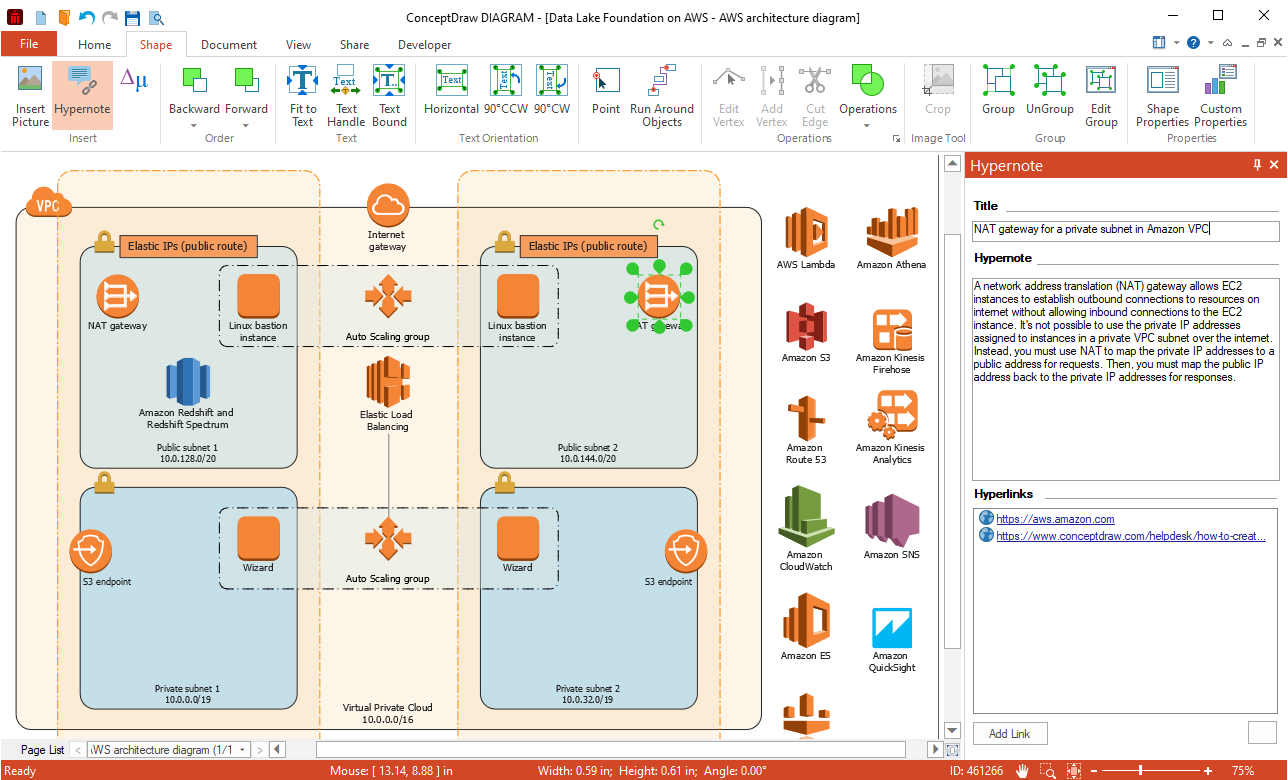Click the 75% zoom level
The height and width of the screenshot is (780, 1288).
(1242, 771)
